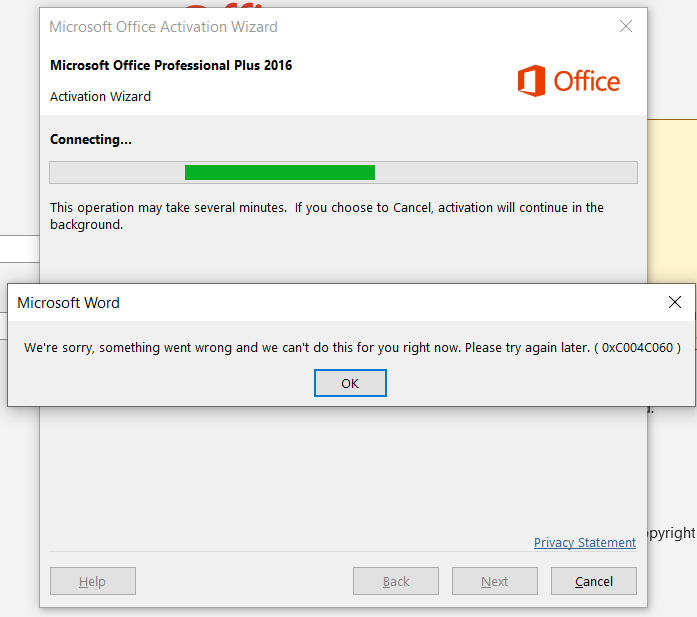Select the 0xC004C060 error code text

637,348
